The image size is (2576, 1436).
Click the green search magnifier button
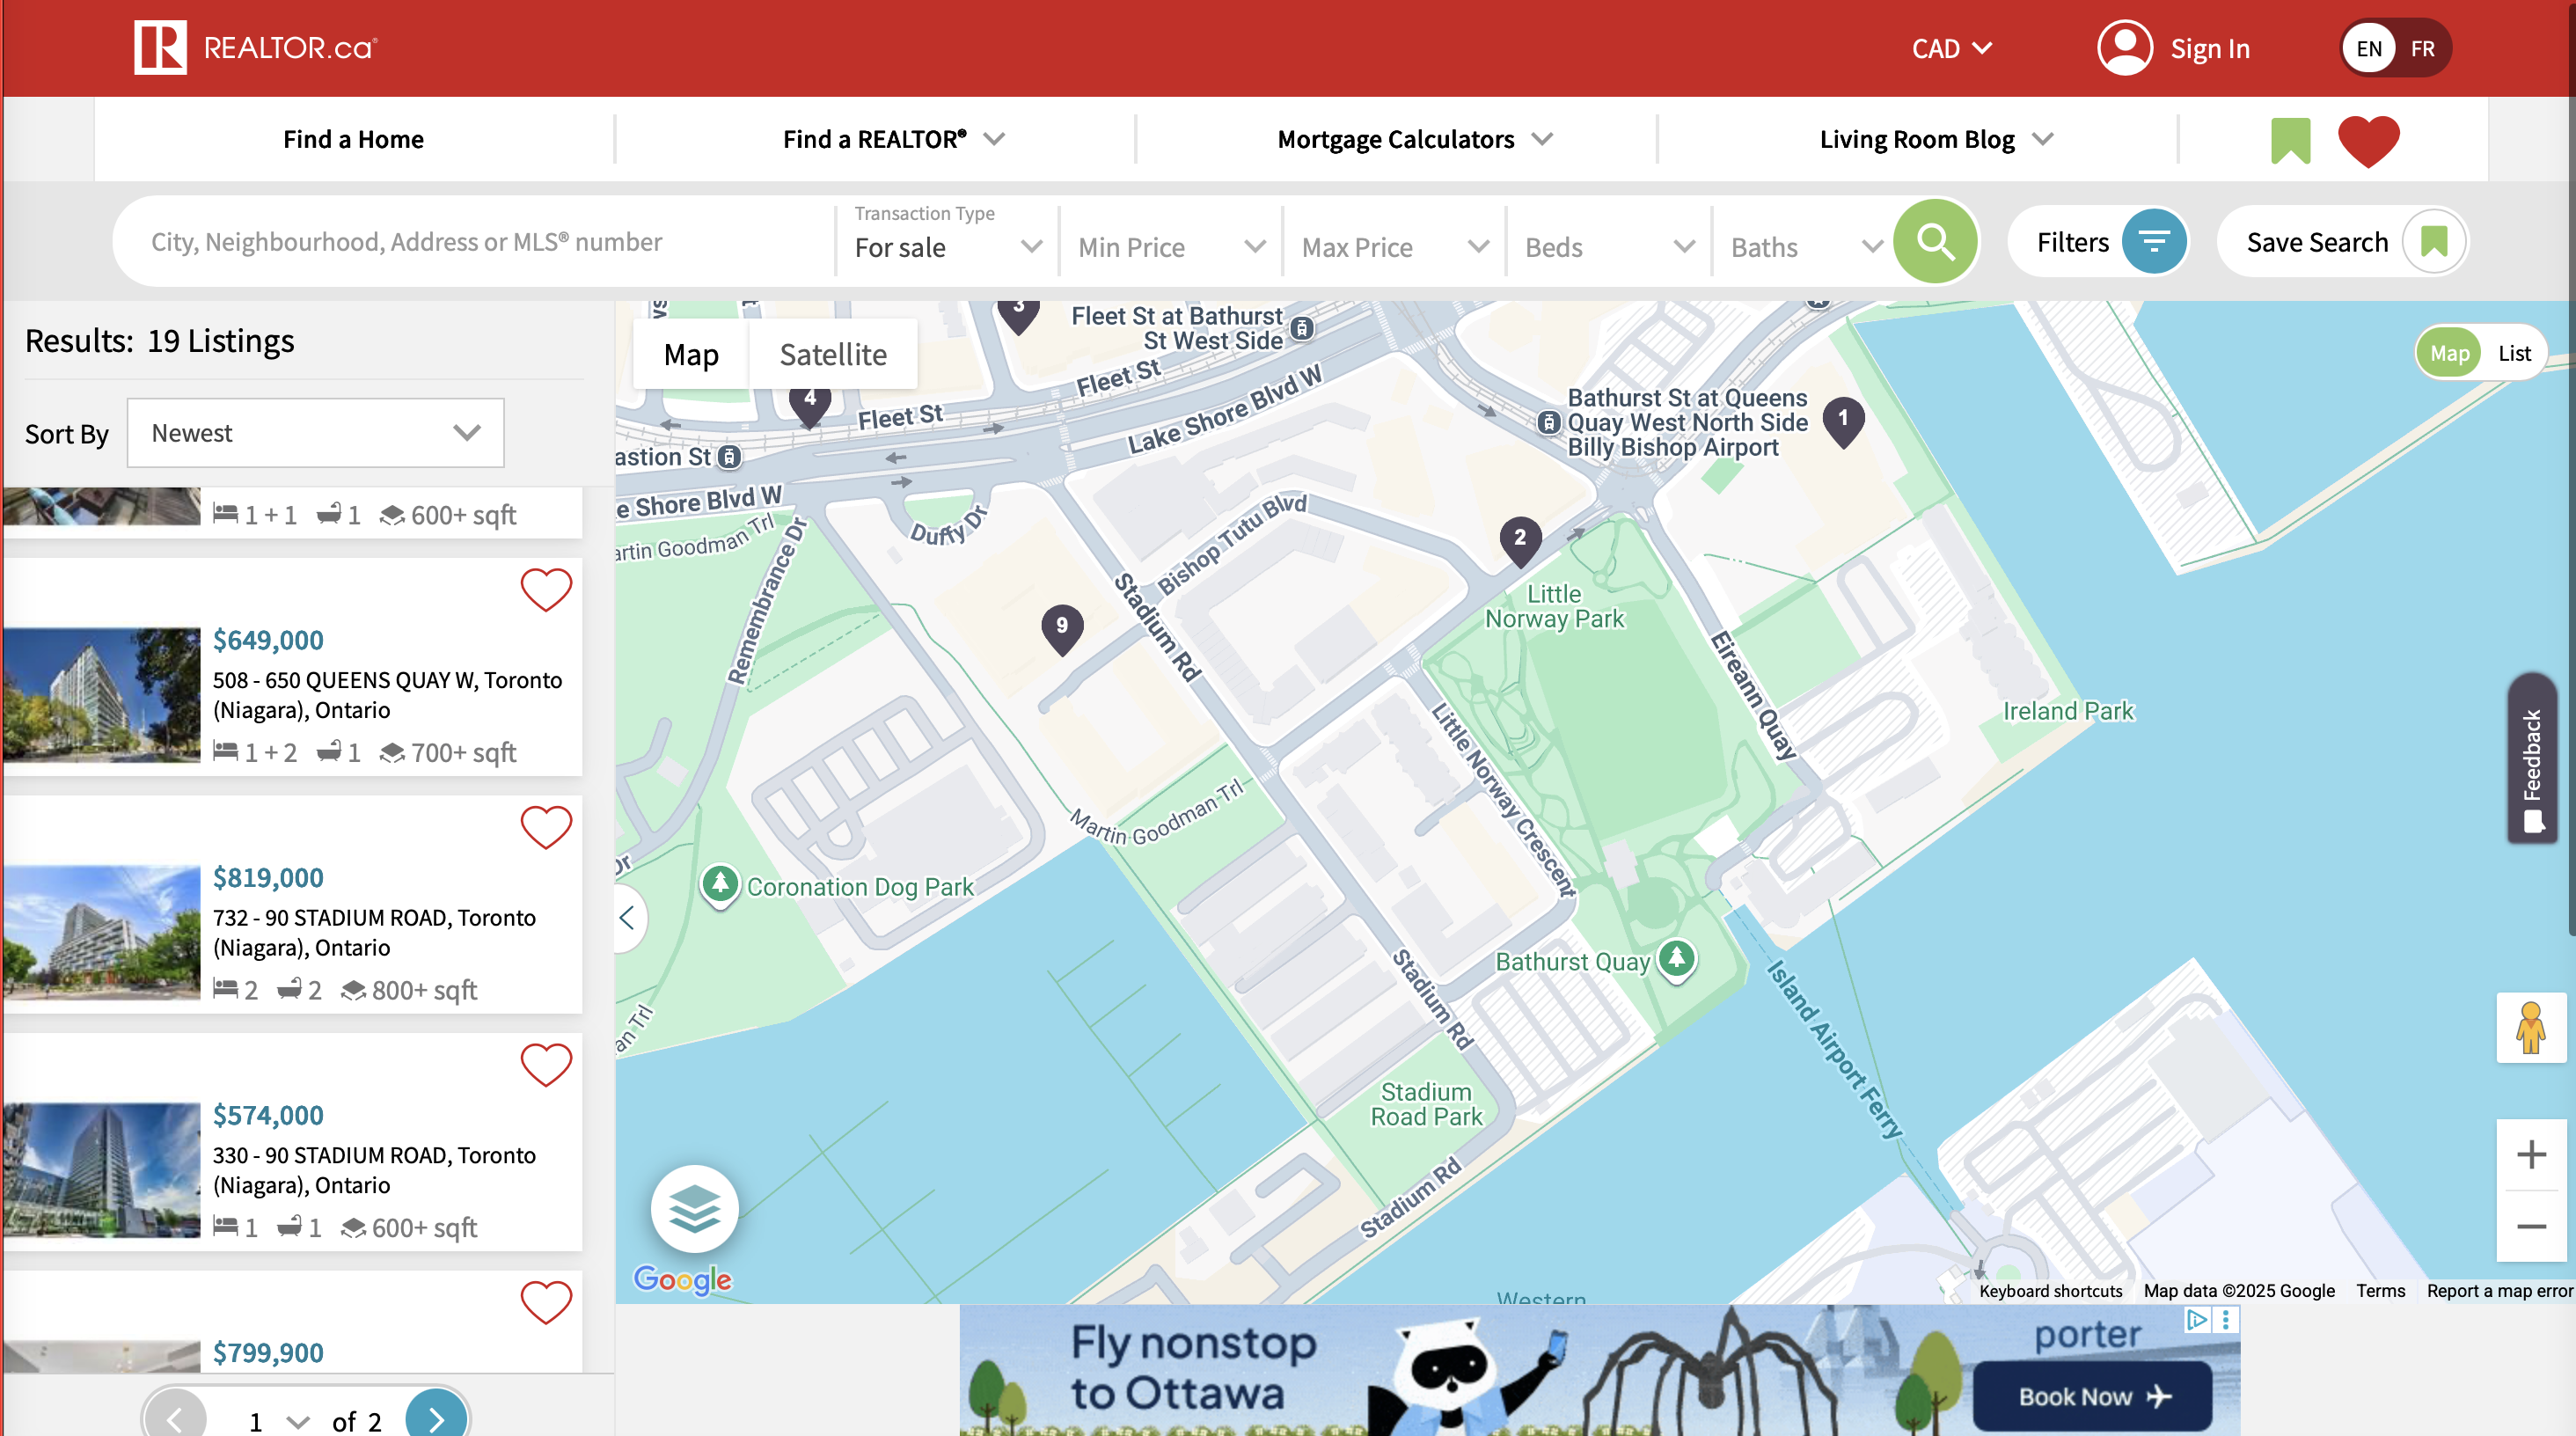coord(1935,241)
